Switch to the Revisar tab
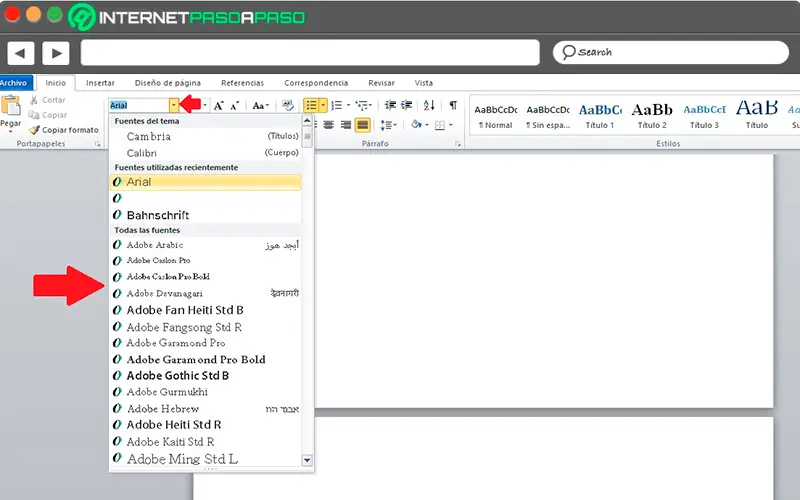800x500 pixels. pyautogui.click(x=382, y=83)
